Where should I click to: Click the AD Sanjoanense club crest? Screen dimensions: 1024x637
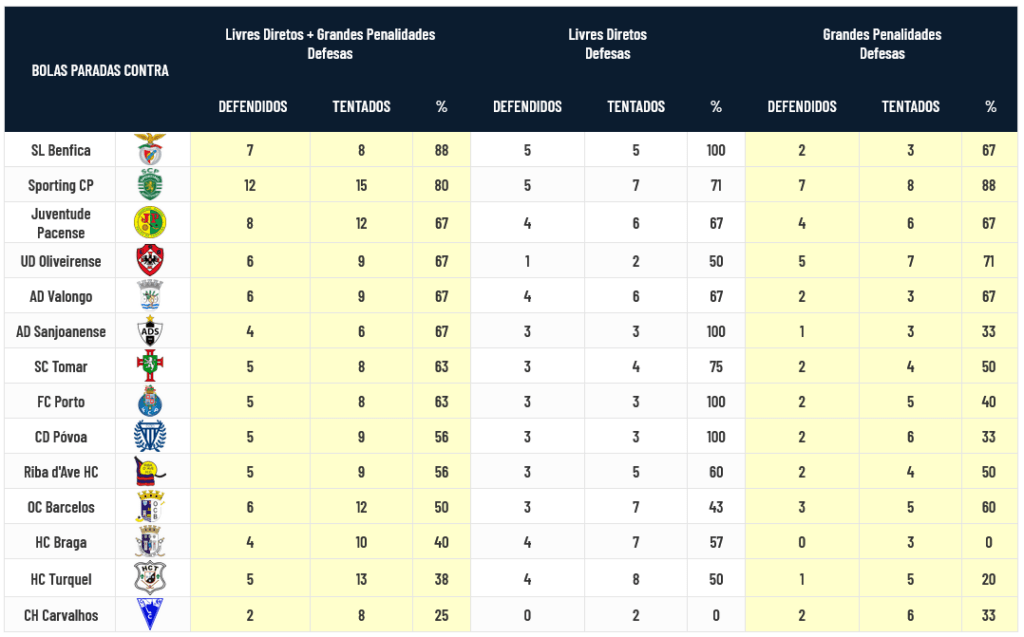point(150,331)
